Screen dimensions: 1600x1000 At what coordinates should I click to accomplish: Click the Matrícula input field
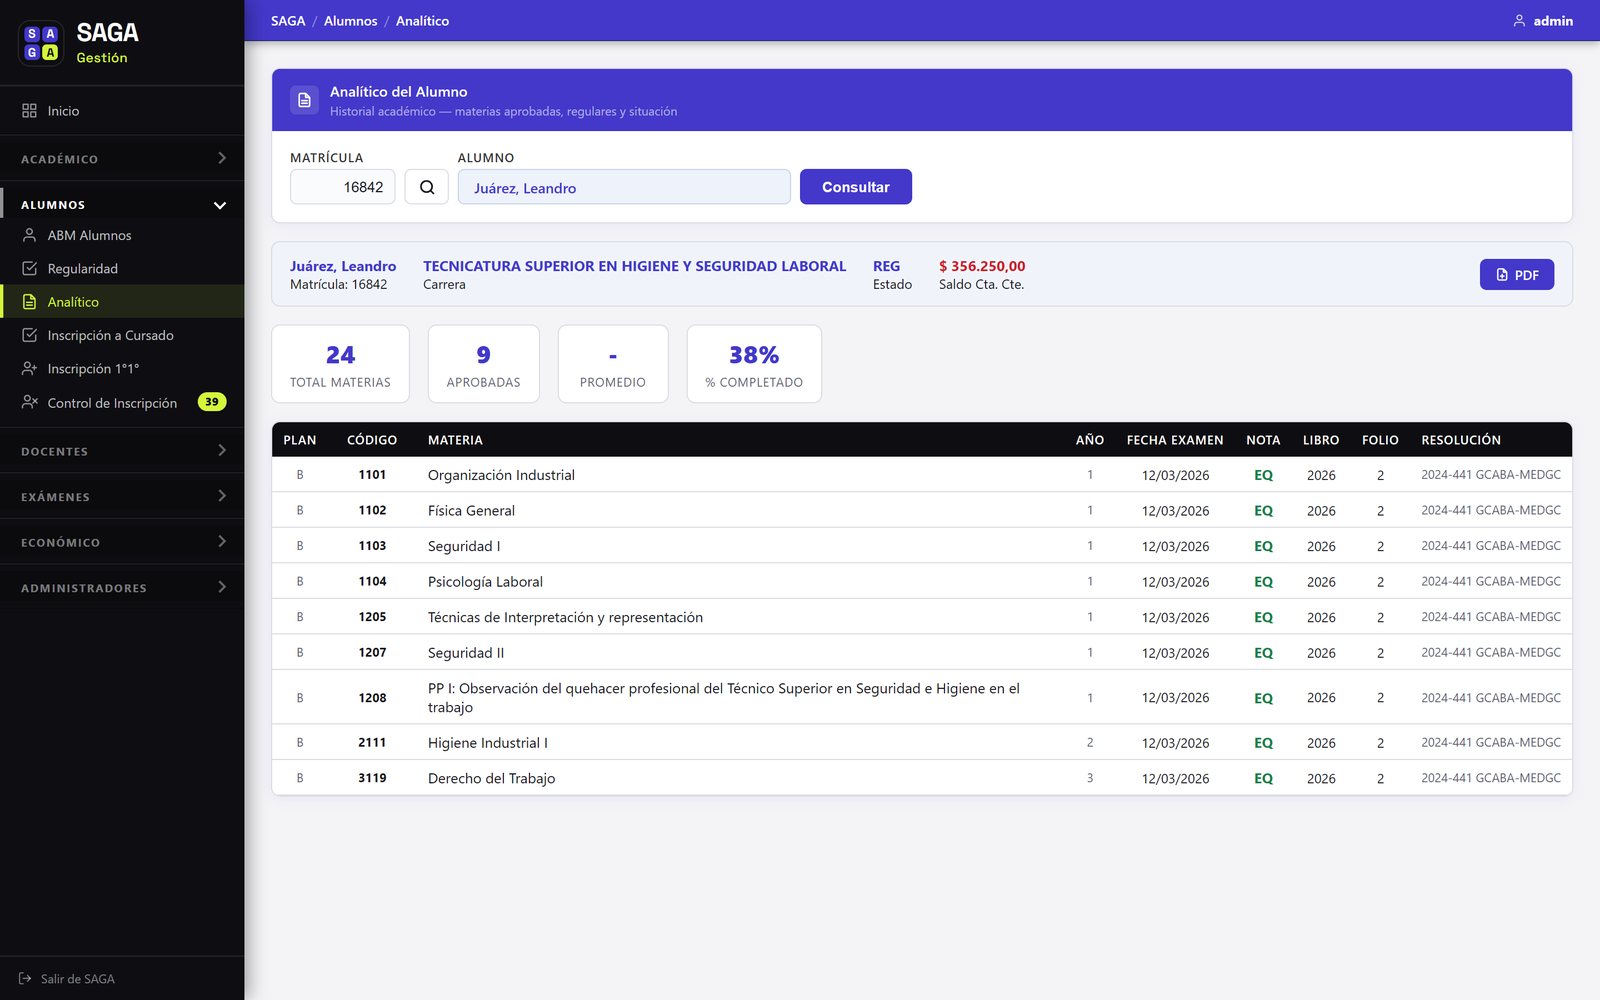click(x=343, y=187)
